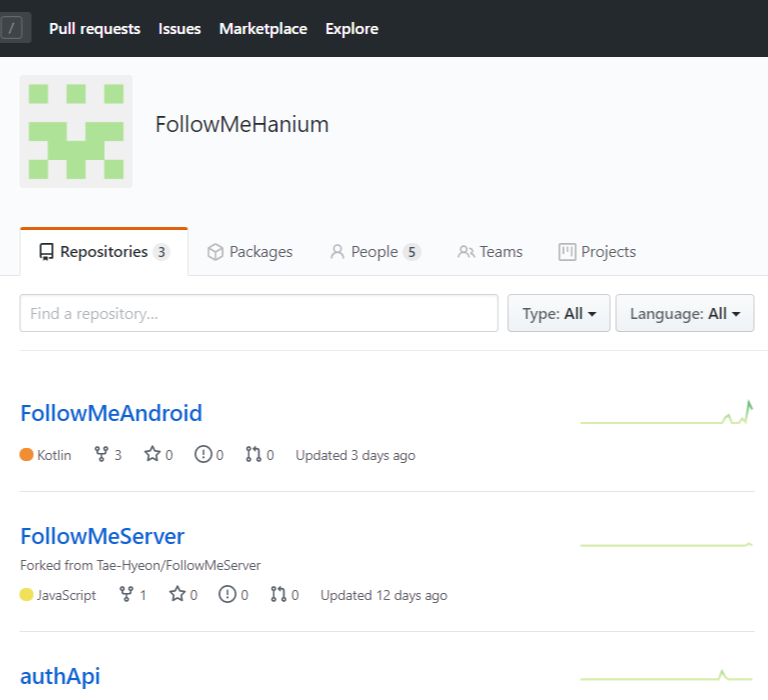Open Tae-Hyeon/FollowMeServer fork source link
The image size is (768, 700).
coord(179,565)
